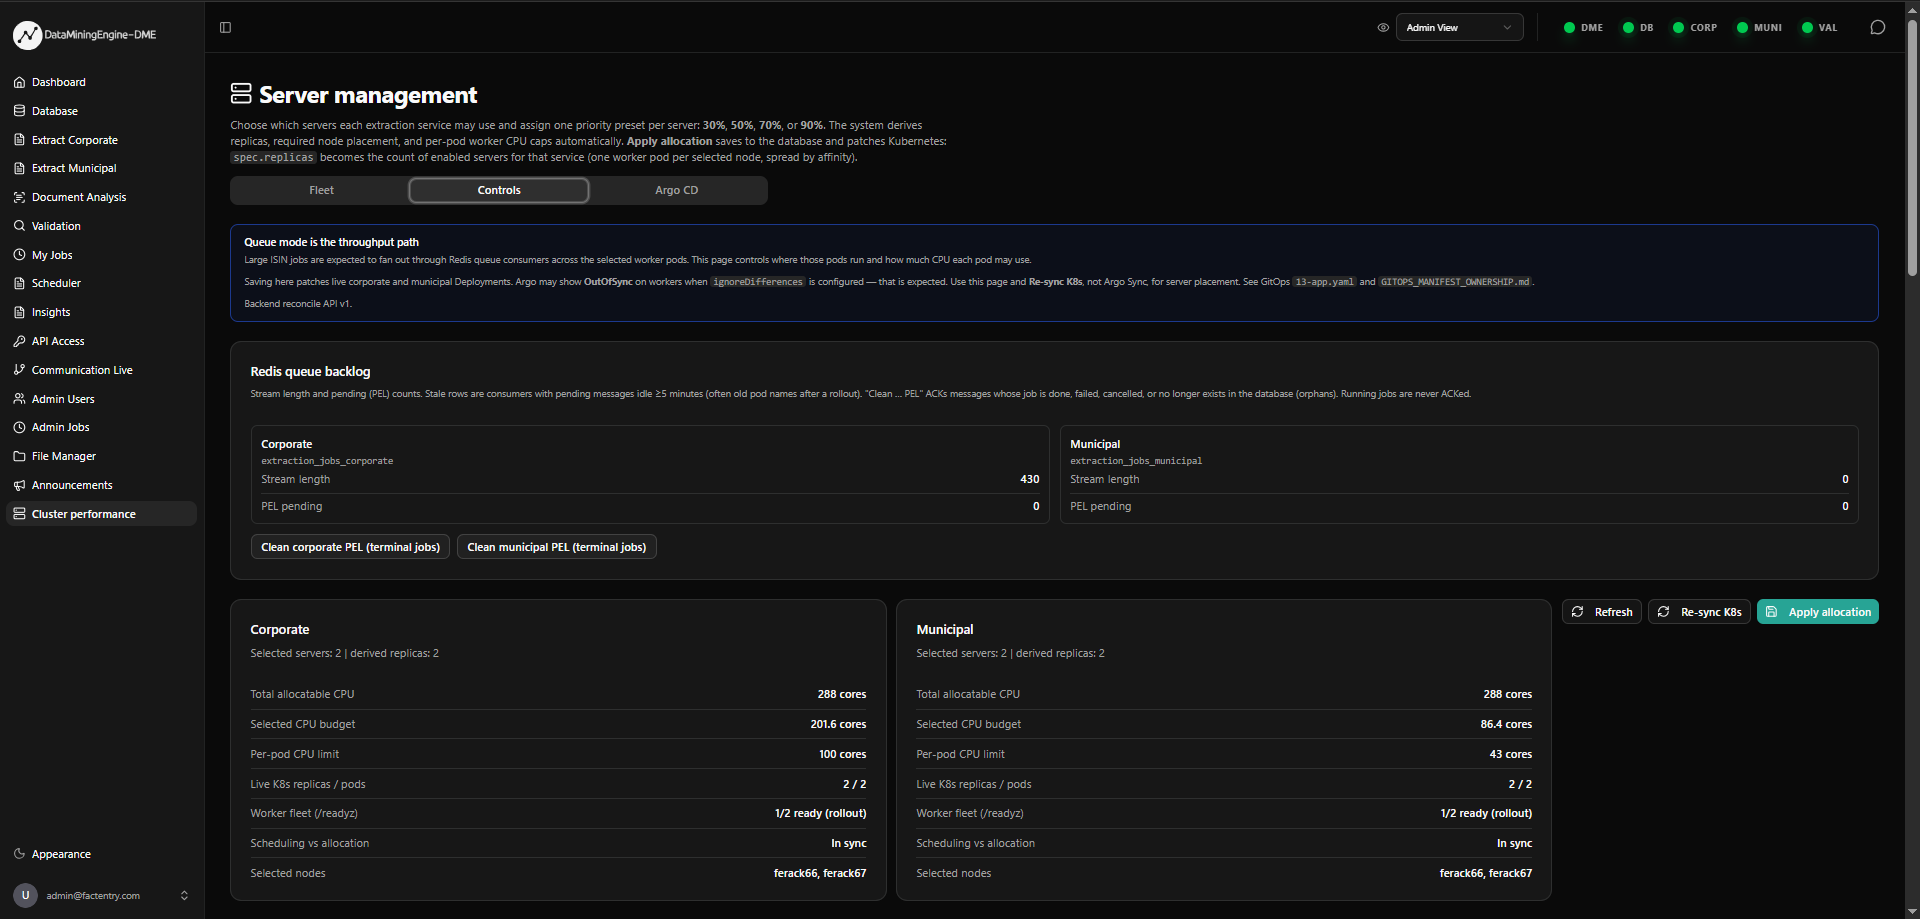1920x919 pixels.
Task: Click the VAL status indicator
Action: [1819, 28]
